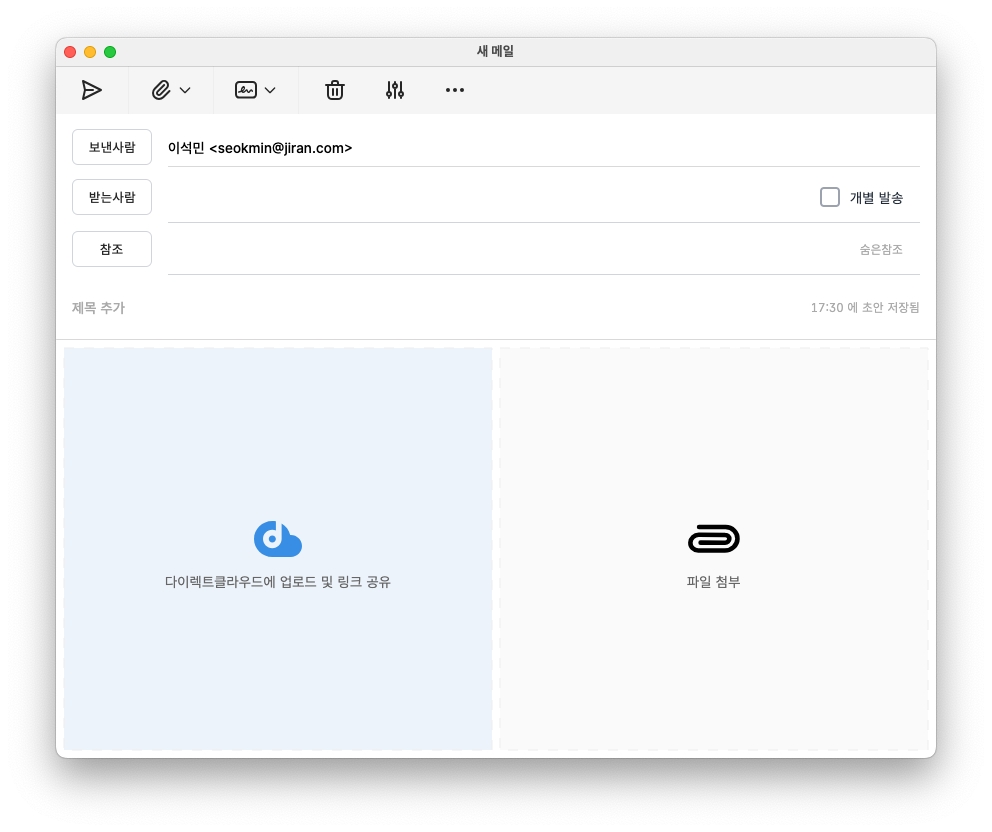The height and width of the screenshot is (832, 992).
Task: Open the signature dropdown chevron
Action: tap(270, 90)
